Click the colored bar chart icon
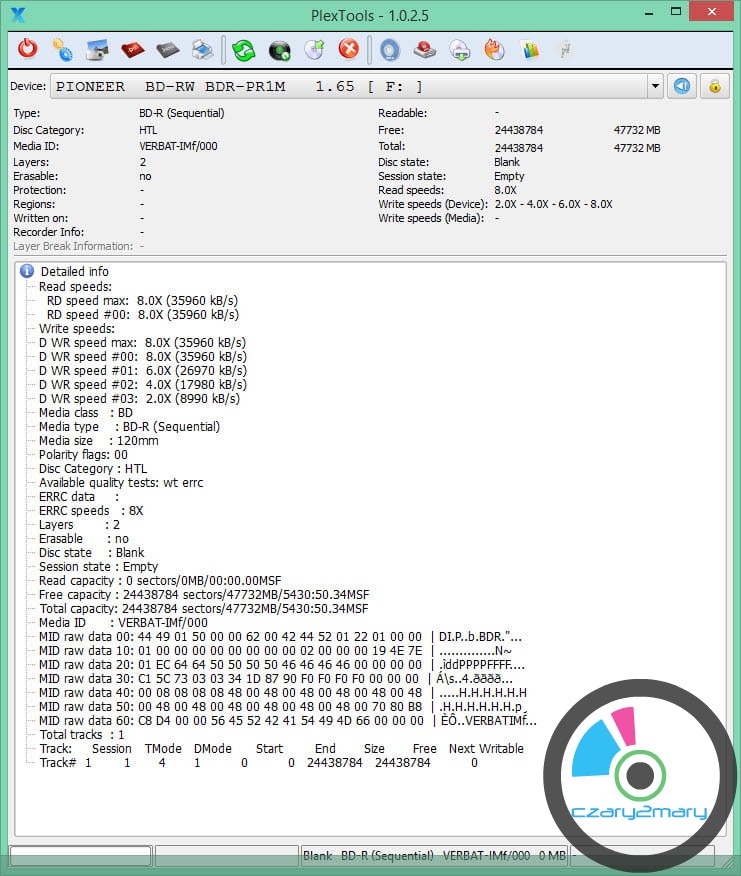Viewport: 741px width, 876px height. 530,49
